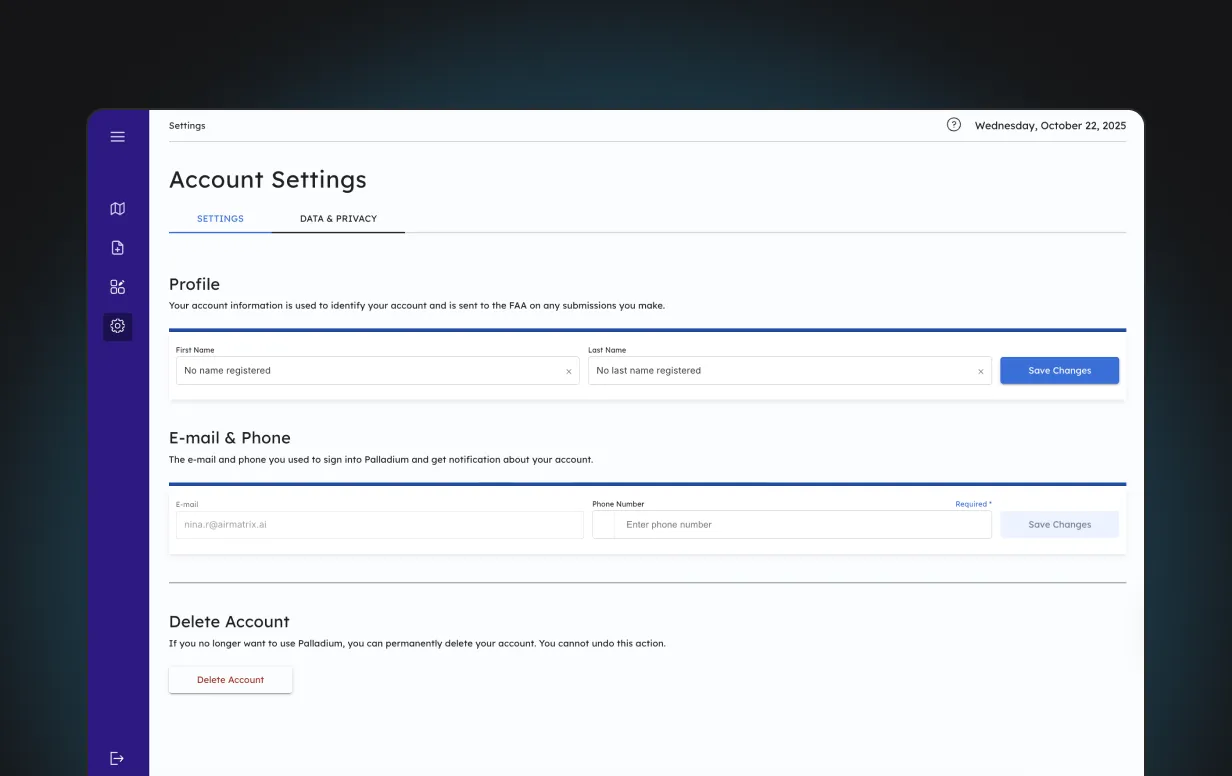Viewport: 1232px width, 776px height.
Task: Switch to the Data & Privacy tab
Action: coord(338,218)
